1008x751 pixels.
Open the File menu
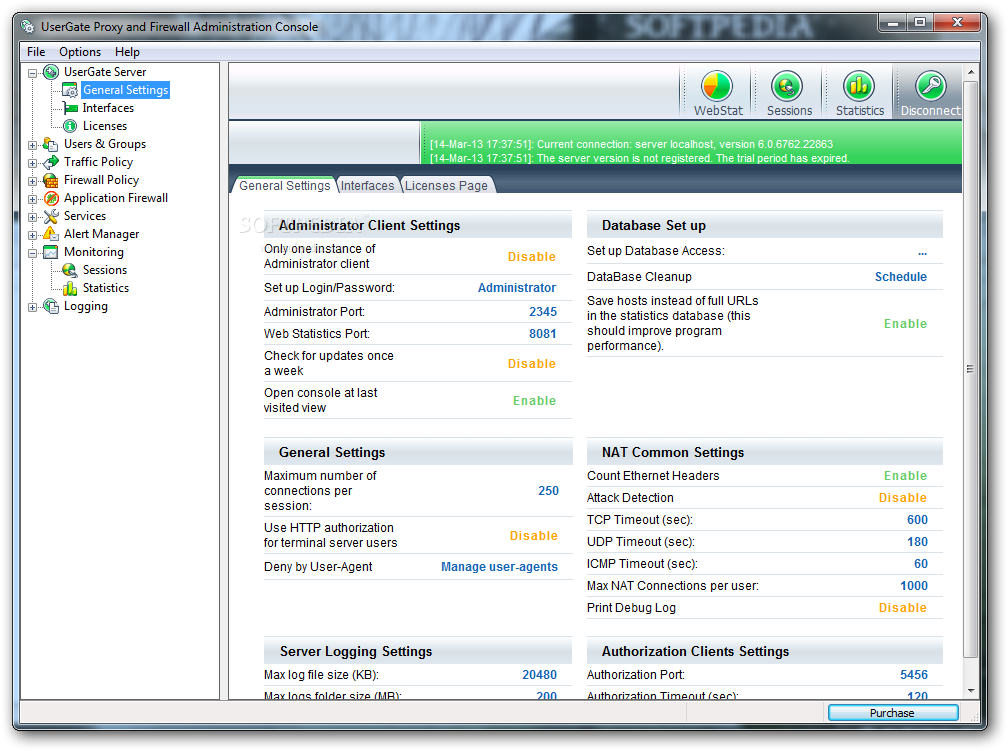[36, 51]
